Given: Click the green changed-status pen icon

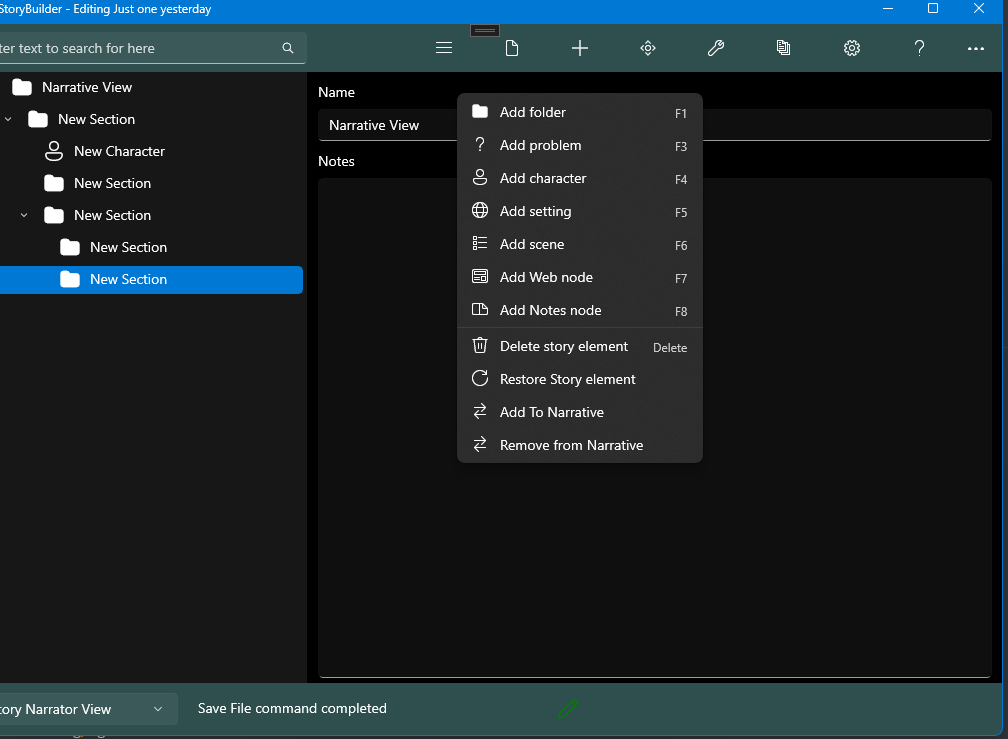Looking at the screenshot, I should pyautogui.click(x=568, y=708).
